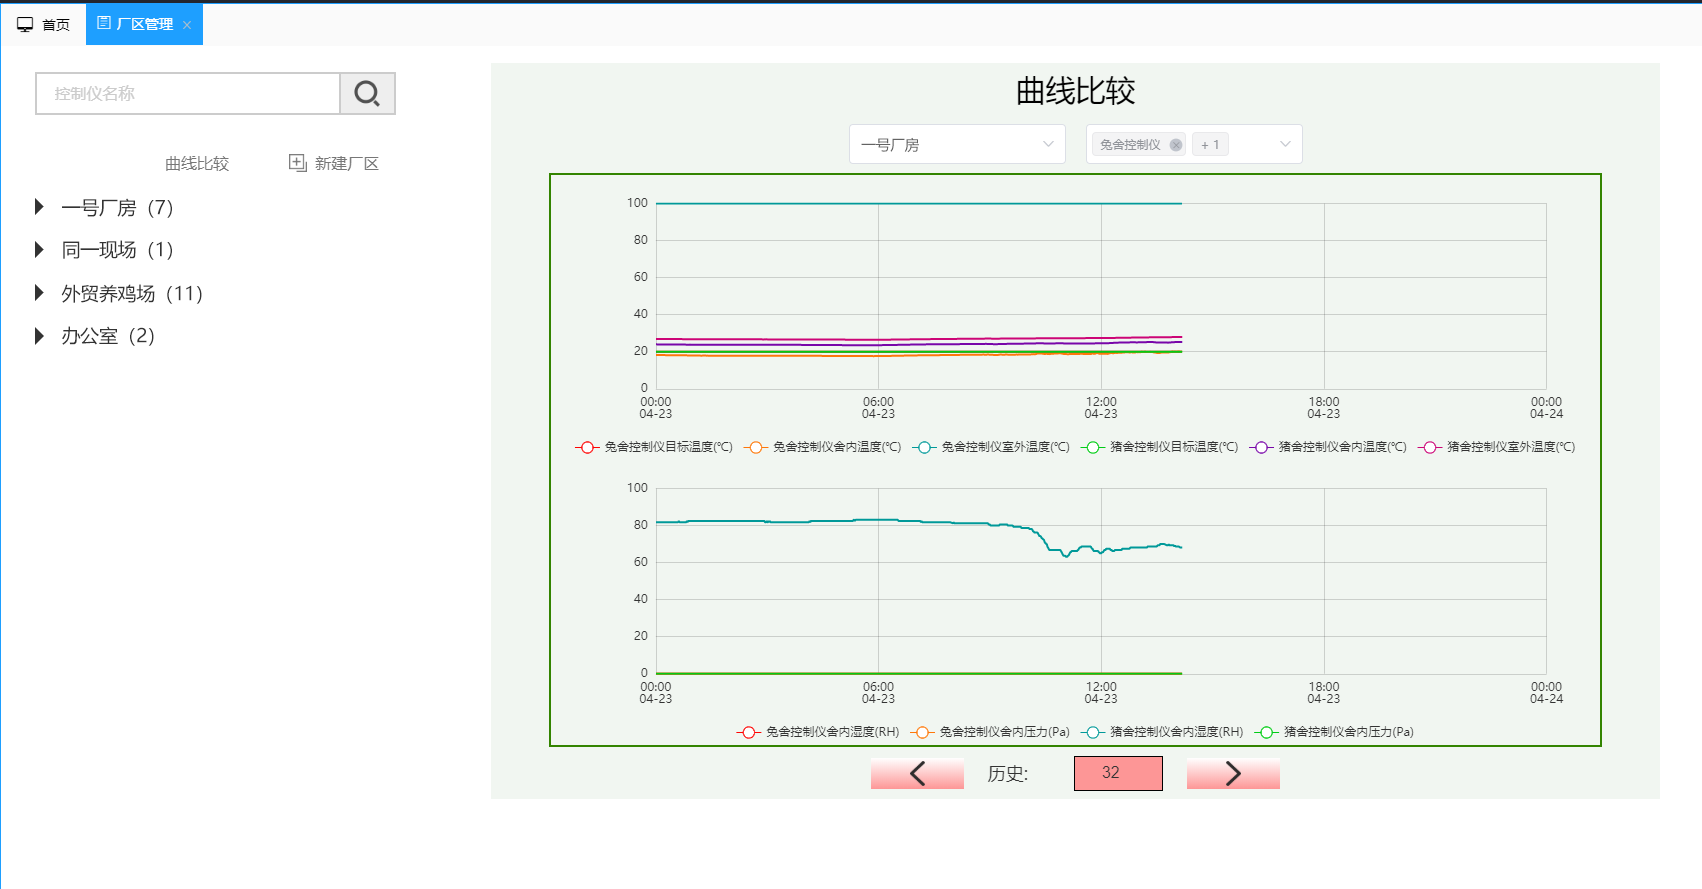Click the 曲线比较 link in sidebar

(197, 163)
